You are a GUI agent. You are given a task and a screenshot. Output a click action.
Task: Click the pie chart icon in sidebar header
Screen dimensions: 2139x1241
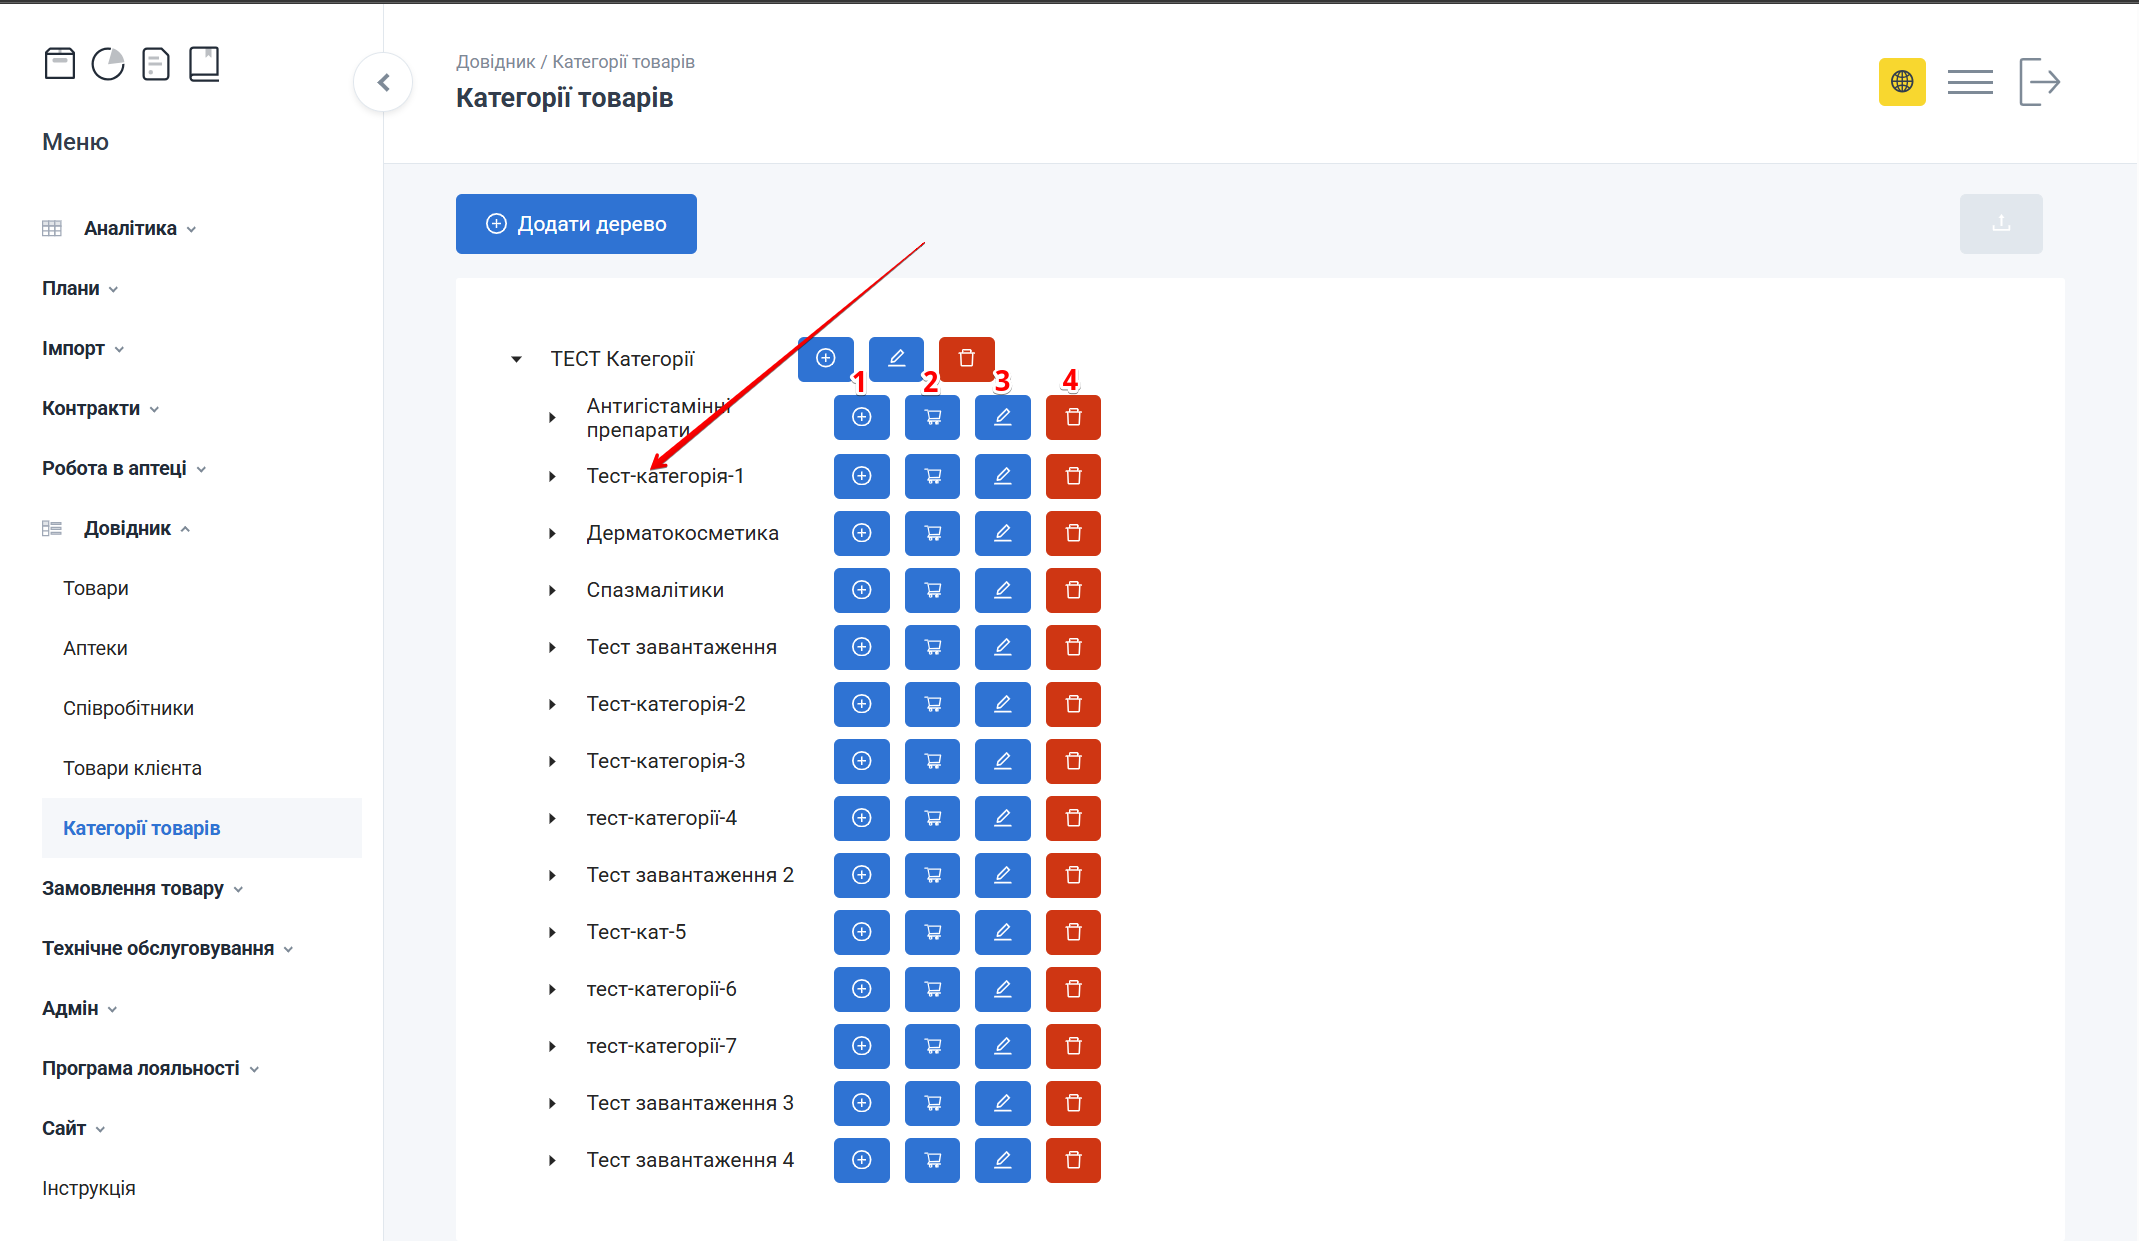108,64
